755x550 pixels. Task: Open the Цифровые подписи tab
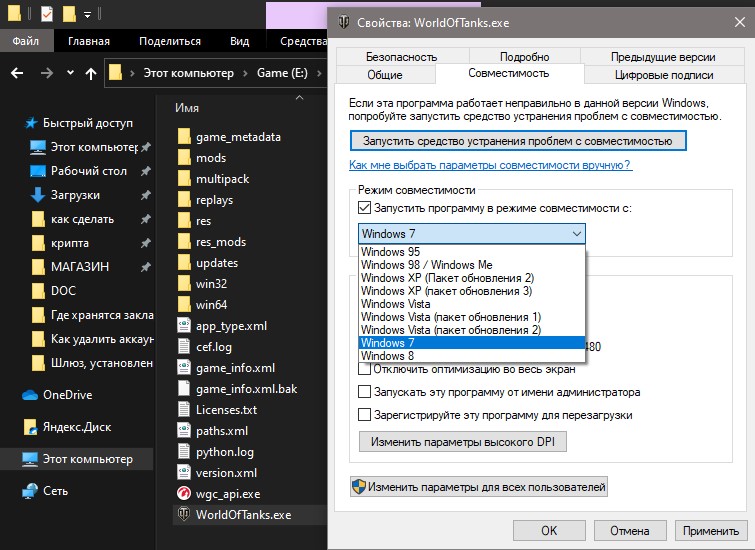pos(664,75)
